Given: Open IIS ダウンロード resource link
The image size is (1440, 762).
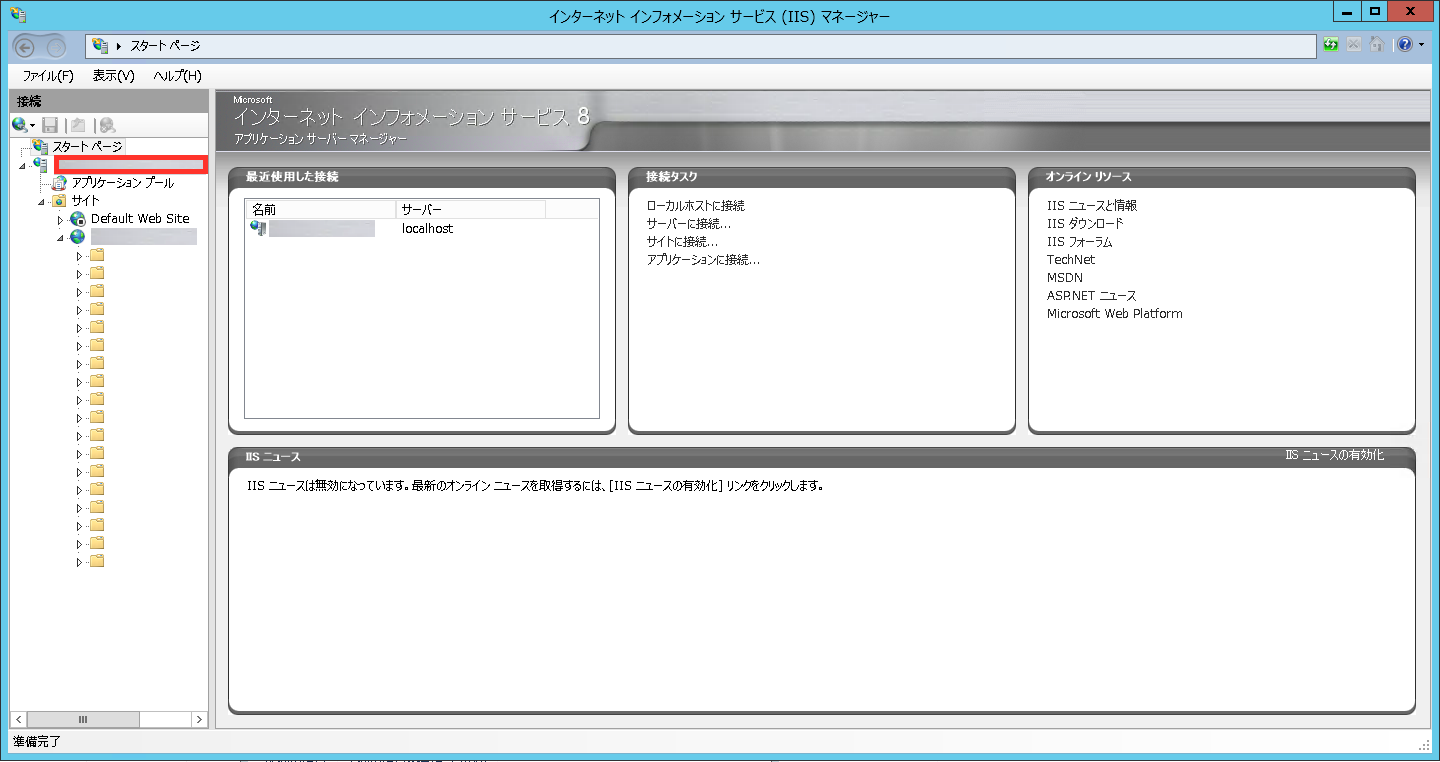Looking at the screenshot, I should (x=1085, y=224).
